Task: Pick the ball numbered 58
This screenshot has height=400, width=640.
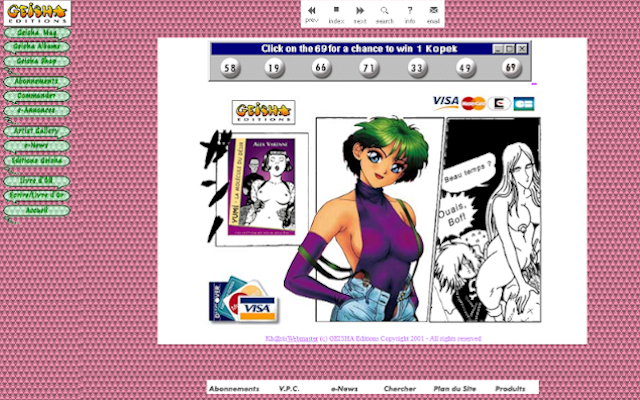Action: [230, 68]
